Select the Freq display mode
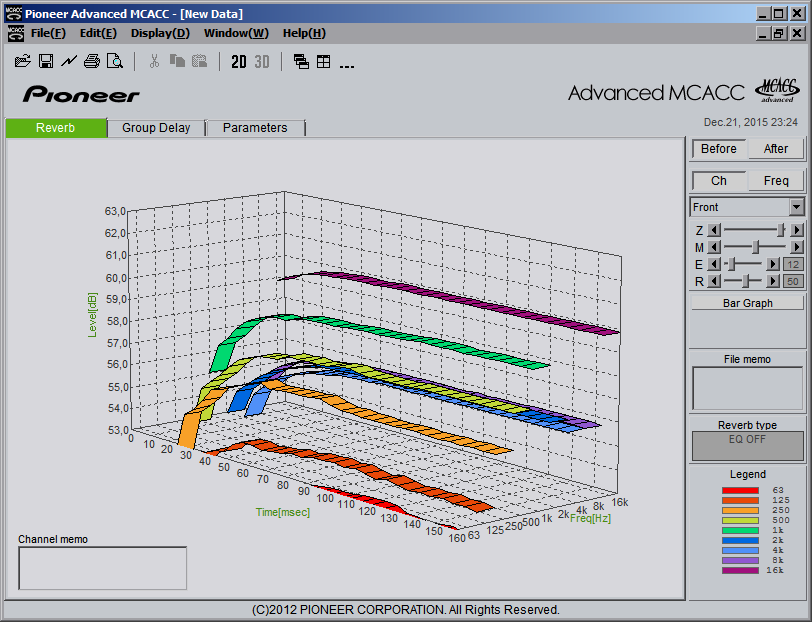 [776, 181]
